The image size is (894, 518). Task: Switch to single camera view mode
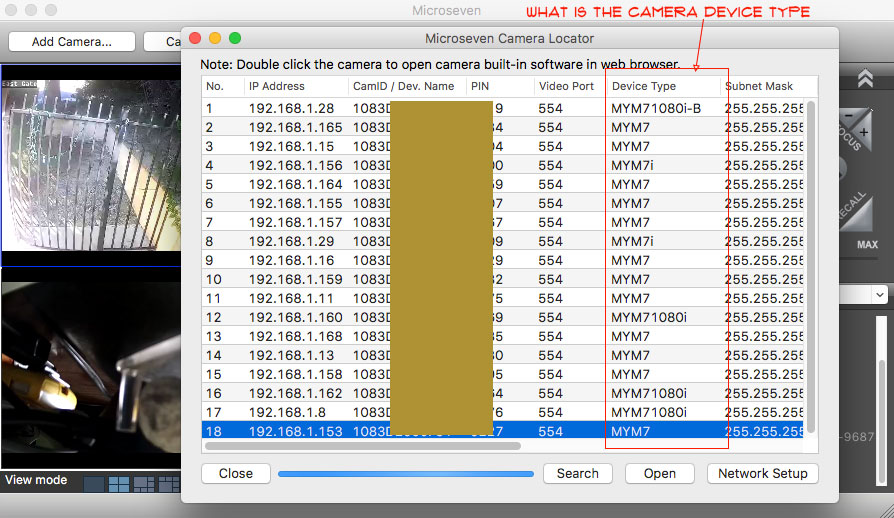[x=94, y=484]
